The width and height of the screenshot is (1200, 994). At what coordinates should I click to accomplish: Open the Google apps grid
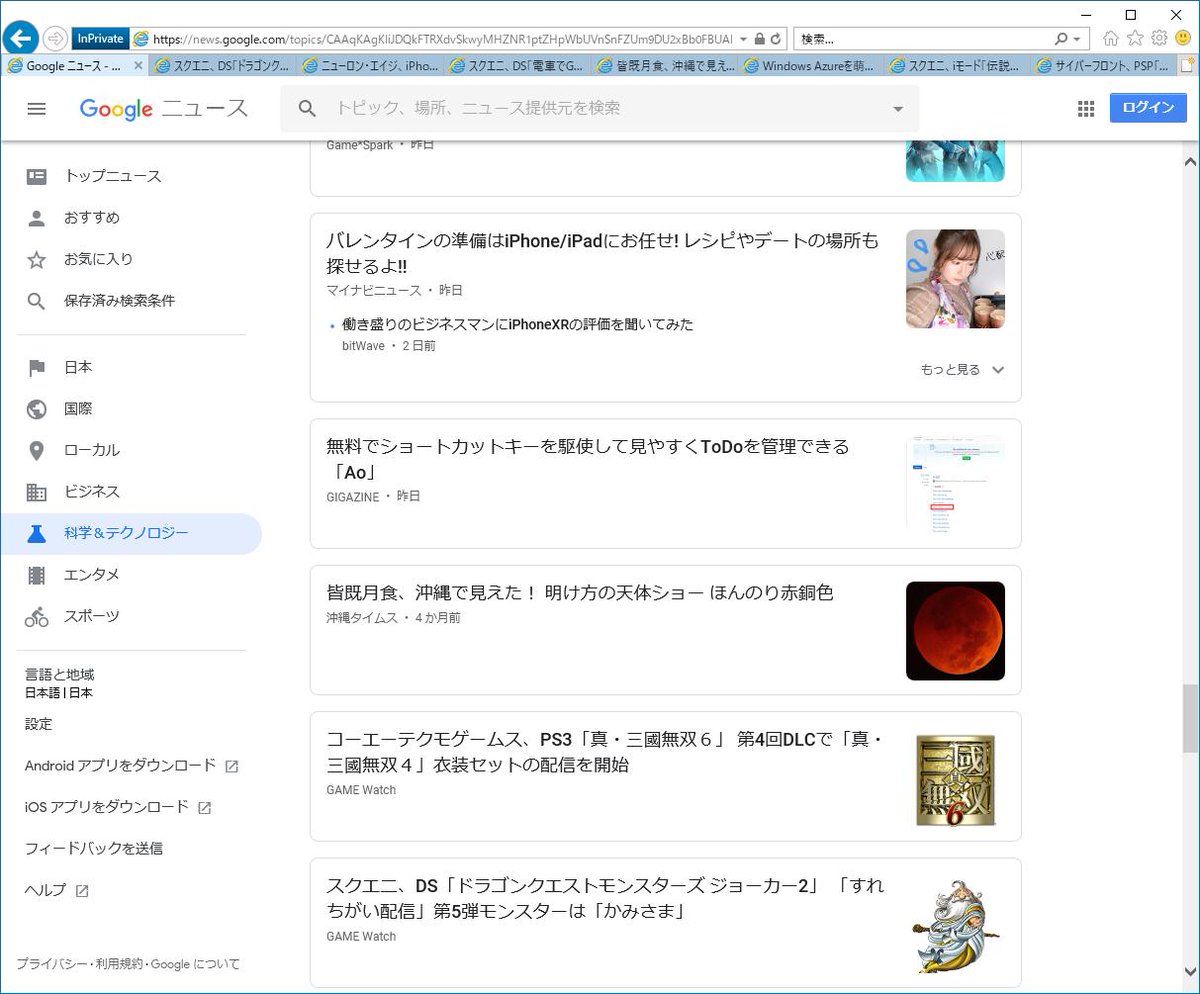[1086, 109]
